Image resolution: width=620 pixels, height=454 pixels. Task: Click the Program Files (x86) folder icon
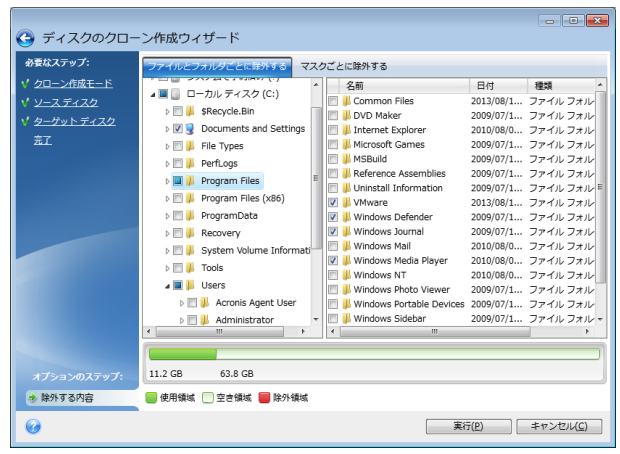click(x=190, y=198)
